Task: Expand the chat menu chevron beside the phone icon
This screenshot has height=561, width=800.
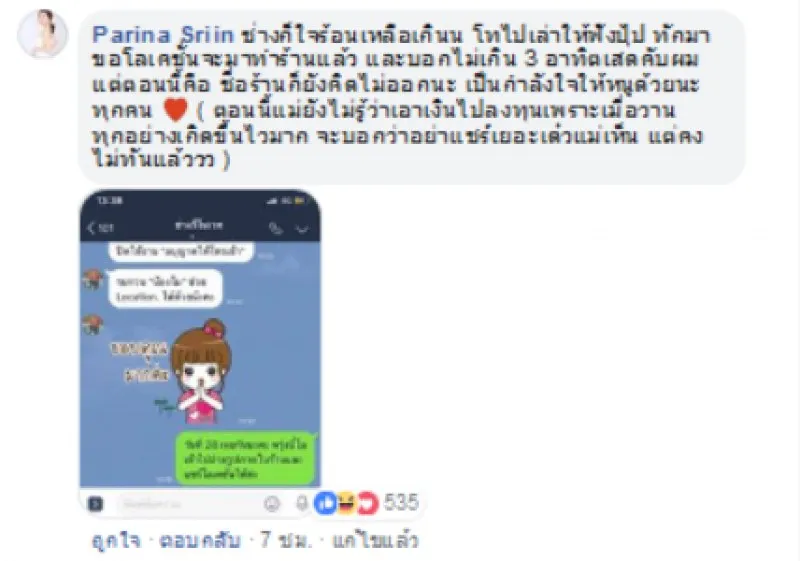Action: tap(303, 229)
